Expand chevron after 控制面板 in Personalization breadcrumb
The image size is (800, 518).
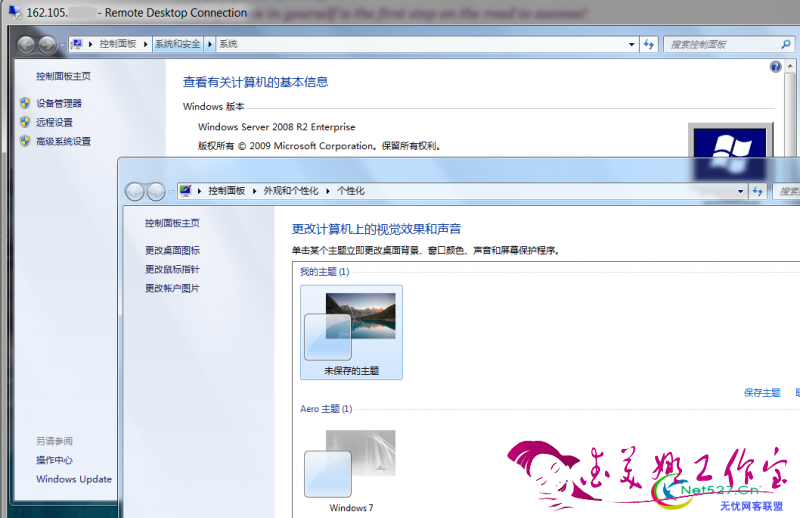click(255, 191)
